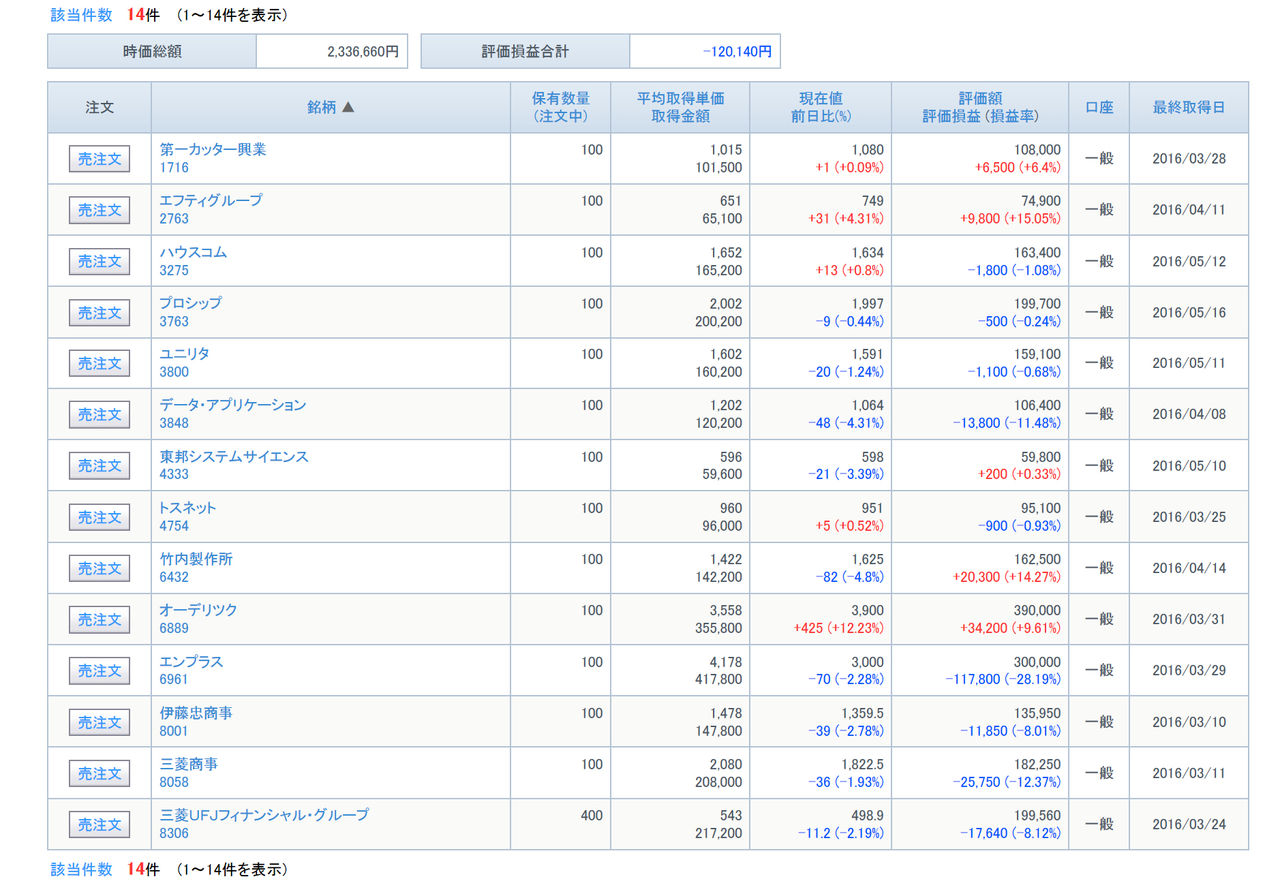Click stock code 1716
The width and height of the screenshot is (1280, 894).
click(174, 168)
